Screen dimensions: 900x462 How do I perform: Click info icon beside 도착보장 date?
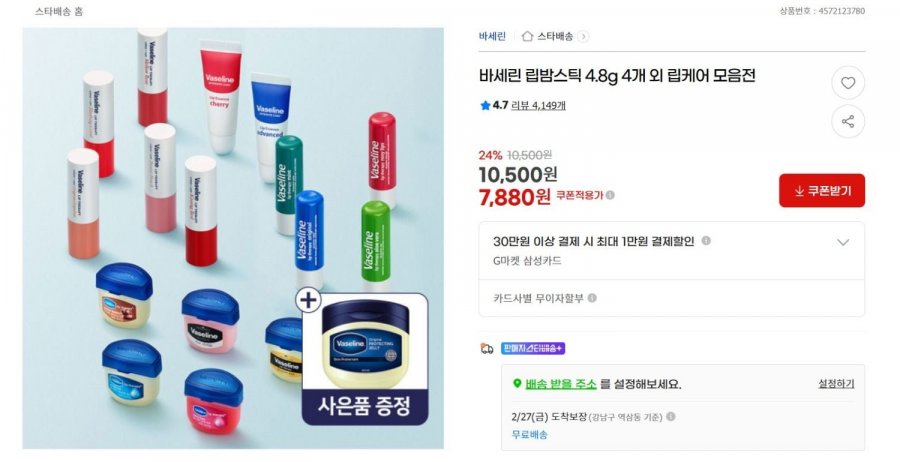coord(670,417)
